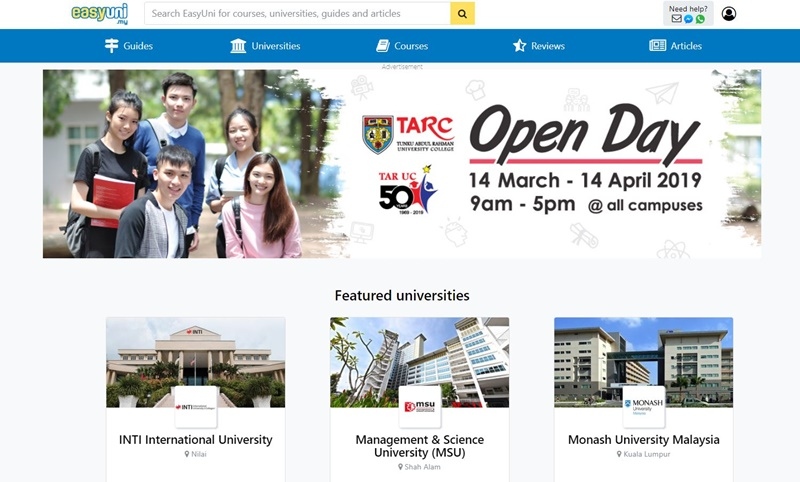Open the email help icon
The width and height of the screenshot is (800, 482).
click(677, 19)
